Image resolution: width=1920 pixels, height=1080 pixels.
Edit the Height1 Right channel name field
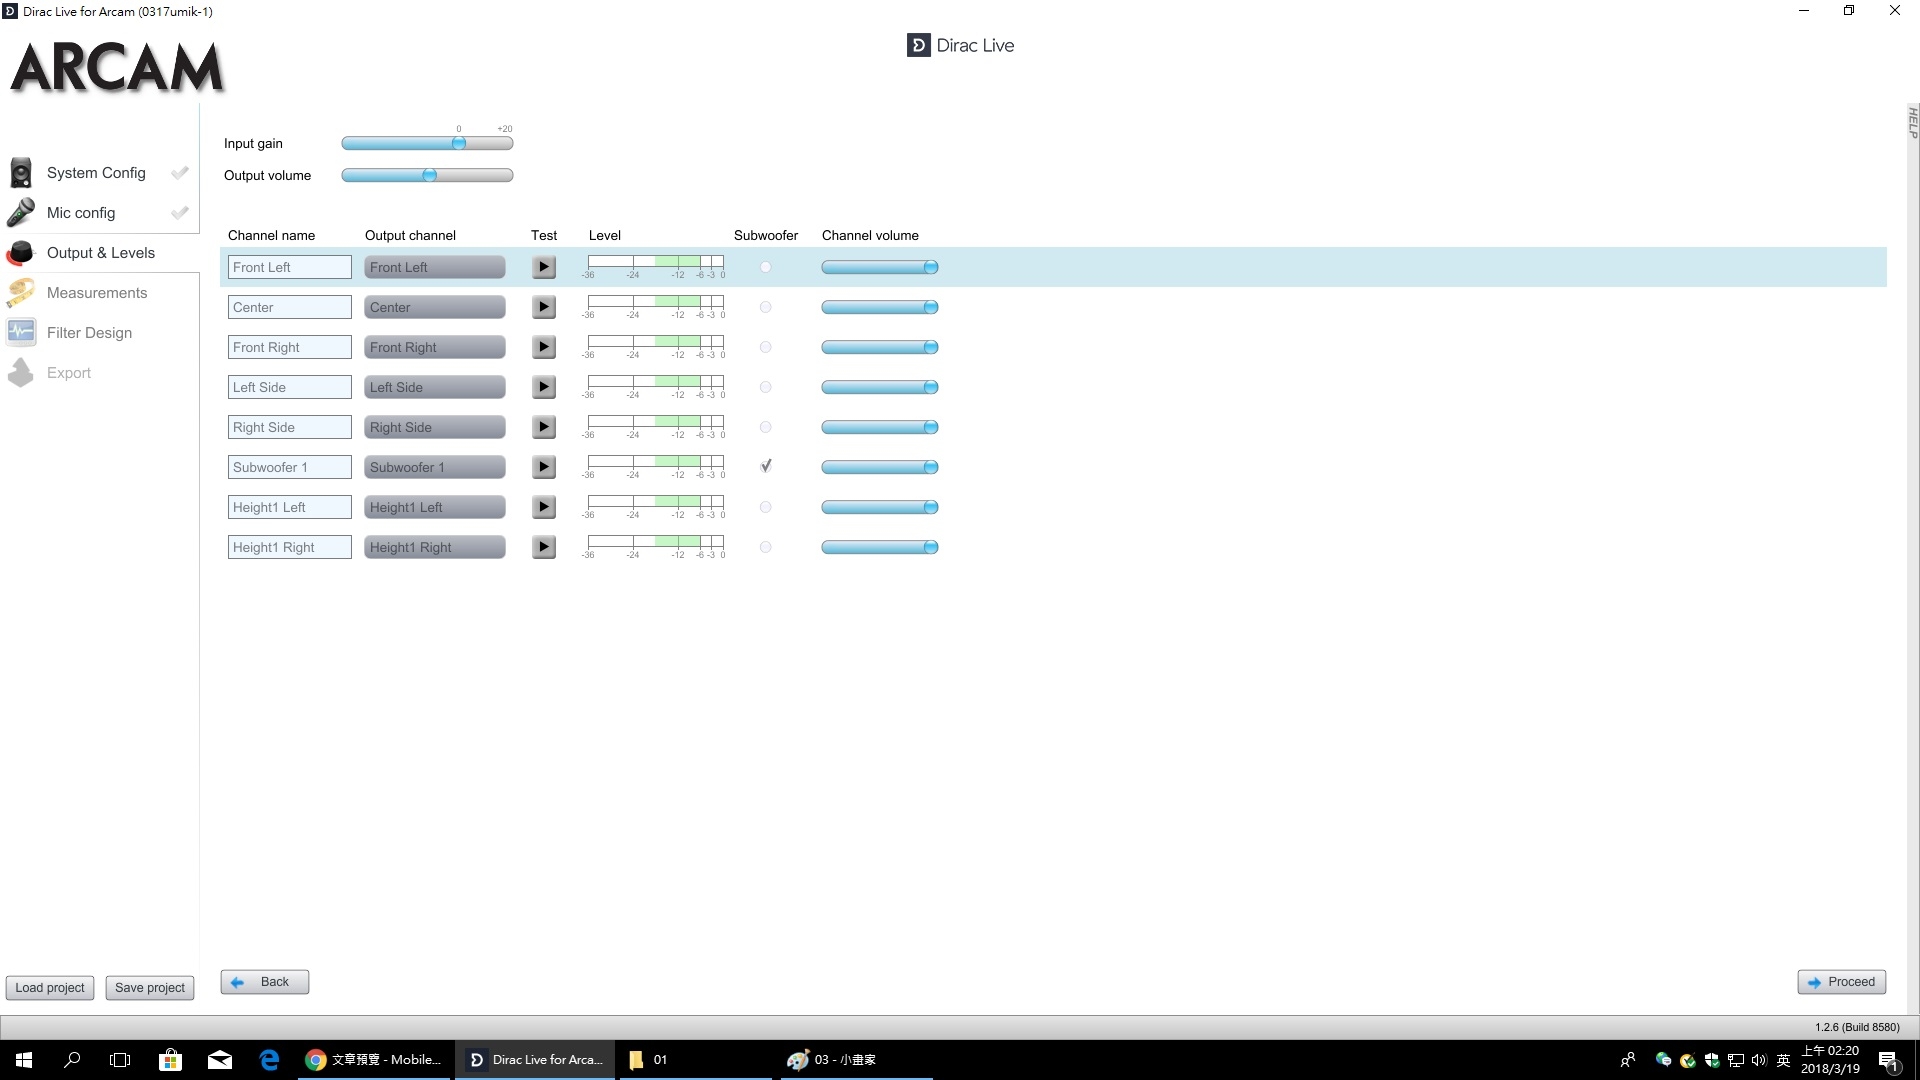[290, 547]
